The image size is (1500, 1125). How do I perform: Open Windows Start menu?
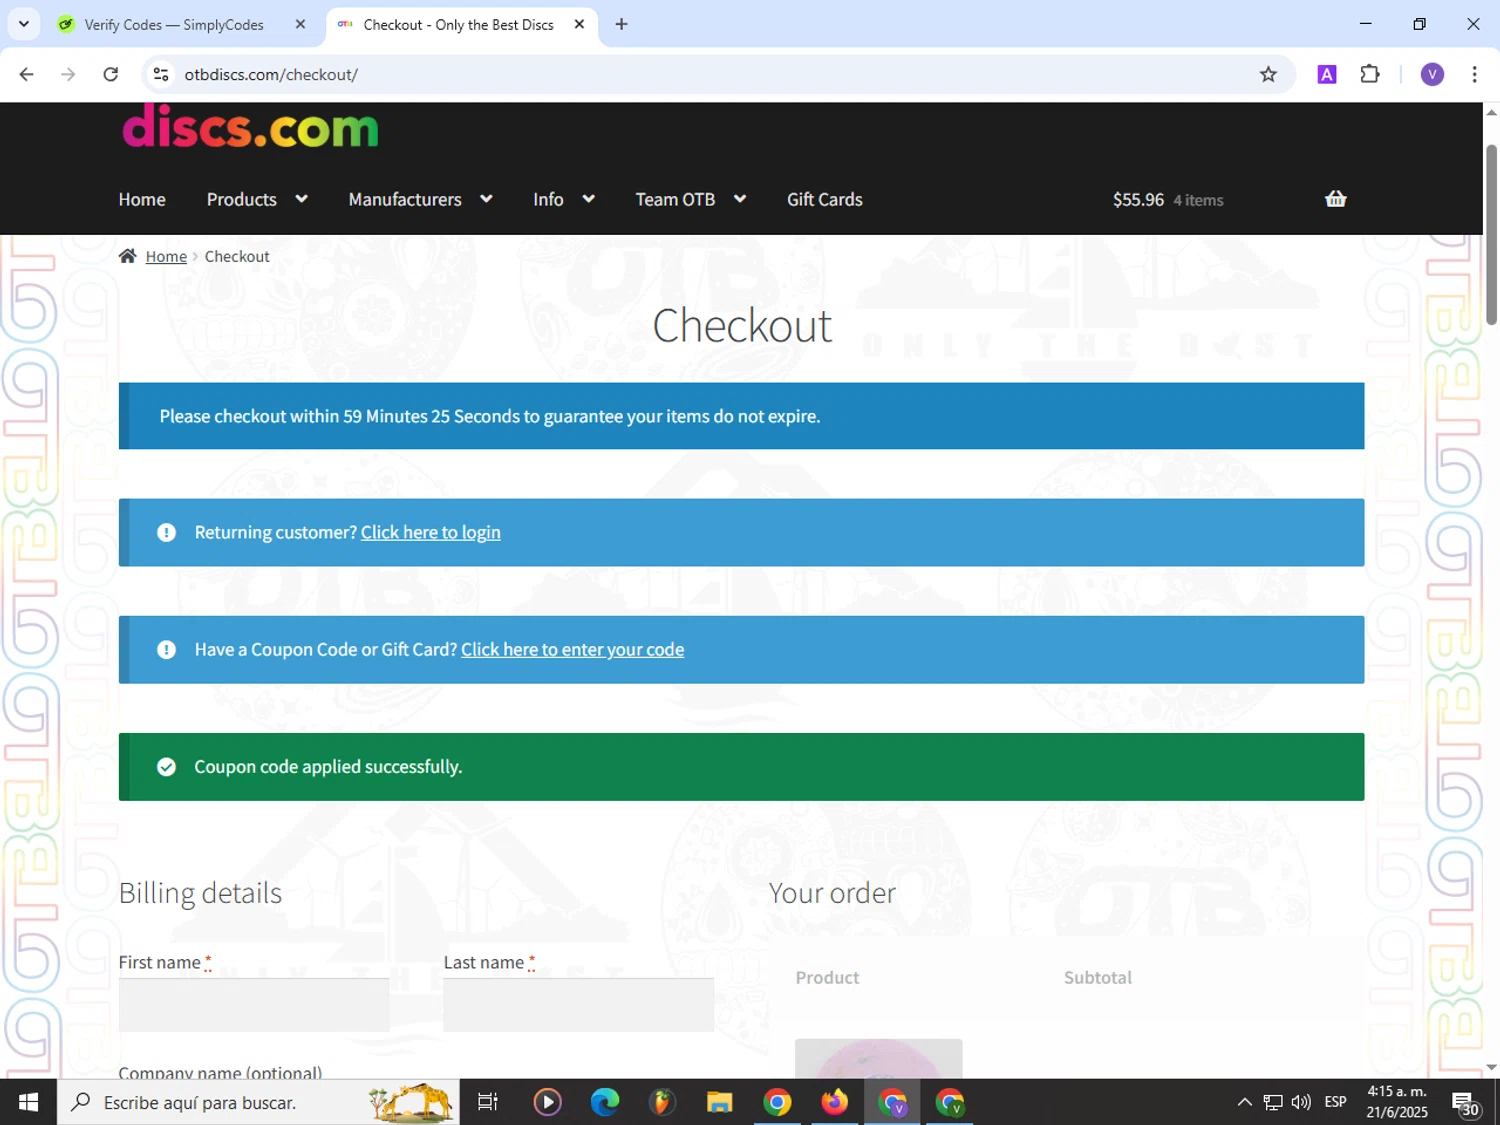click(28, 1102)
